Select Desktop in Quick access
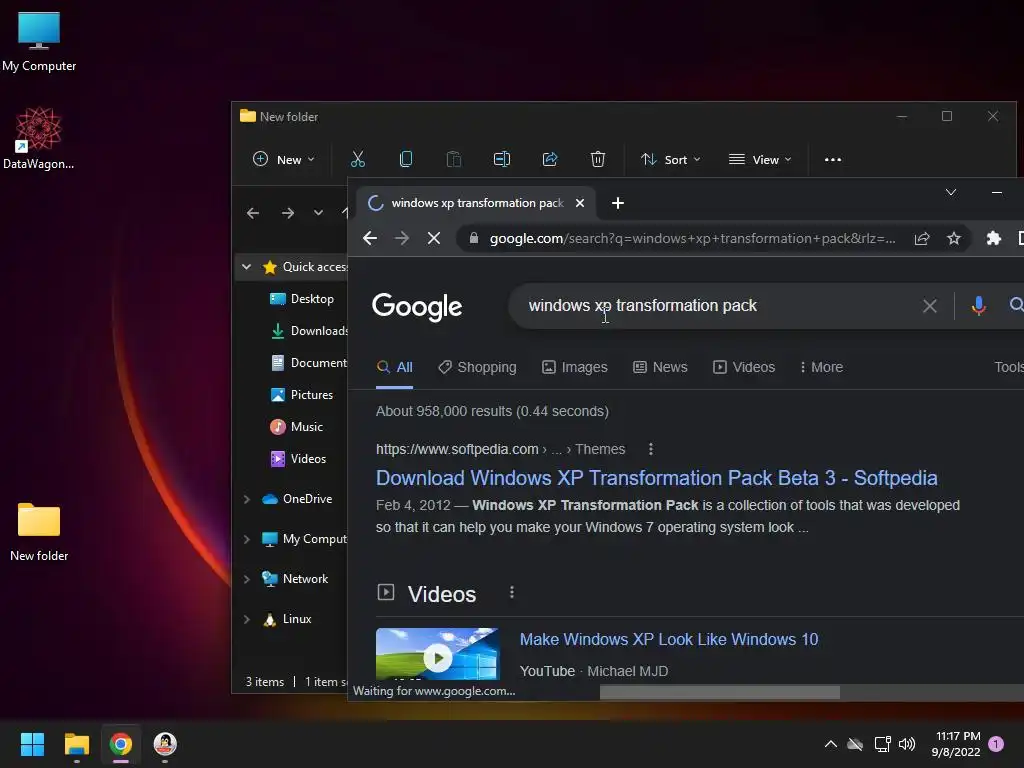The image size is (1024, 768). (304, 299)
